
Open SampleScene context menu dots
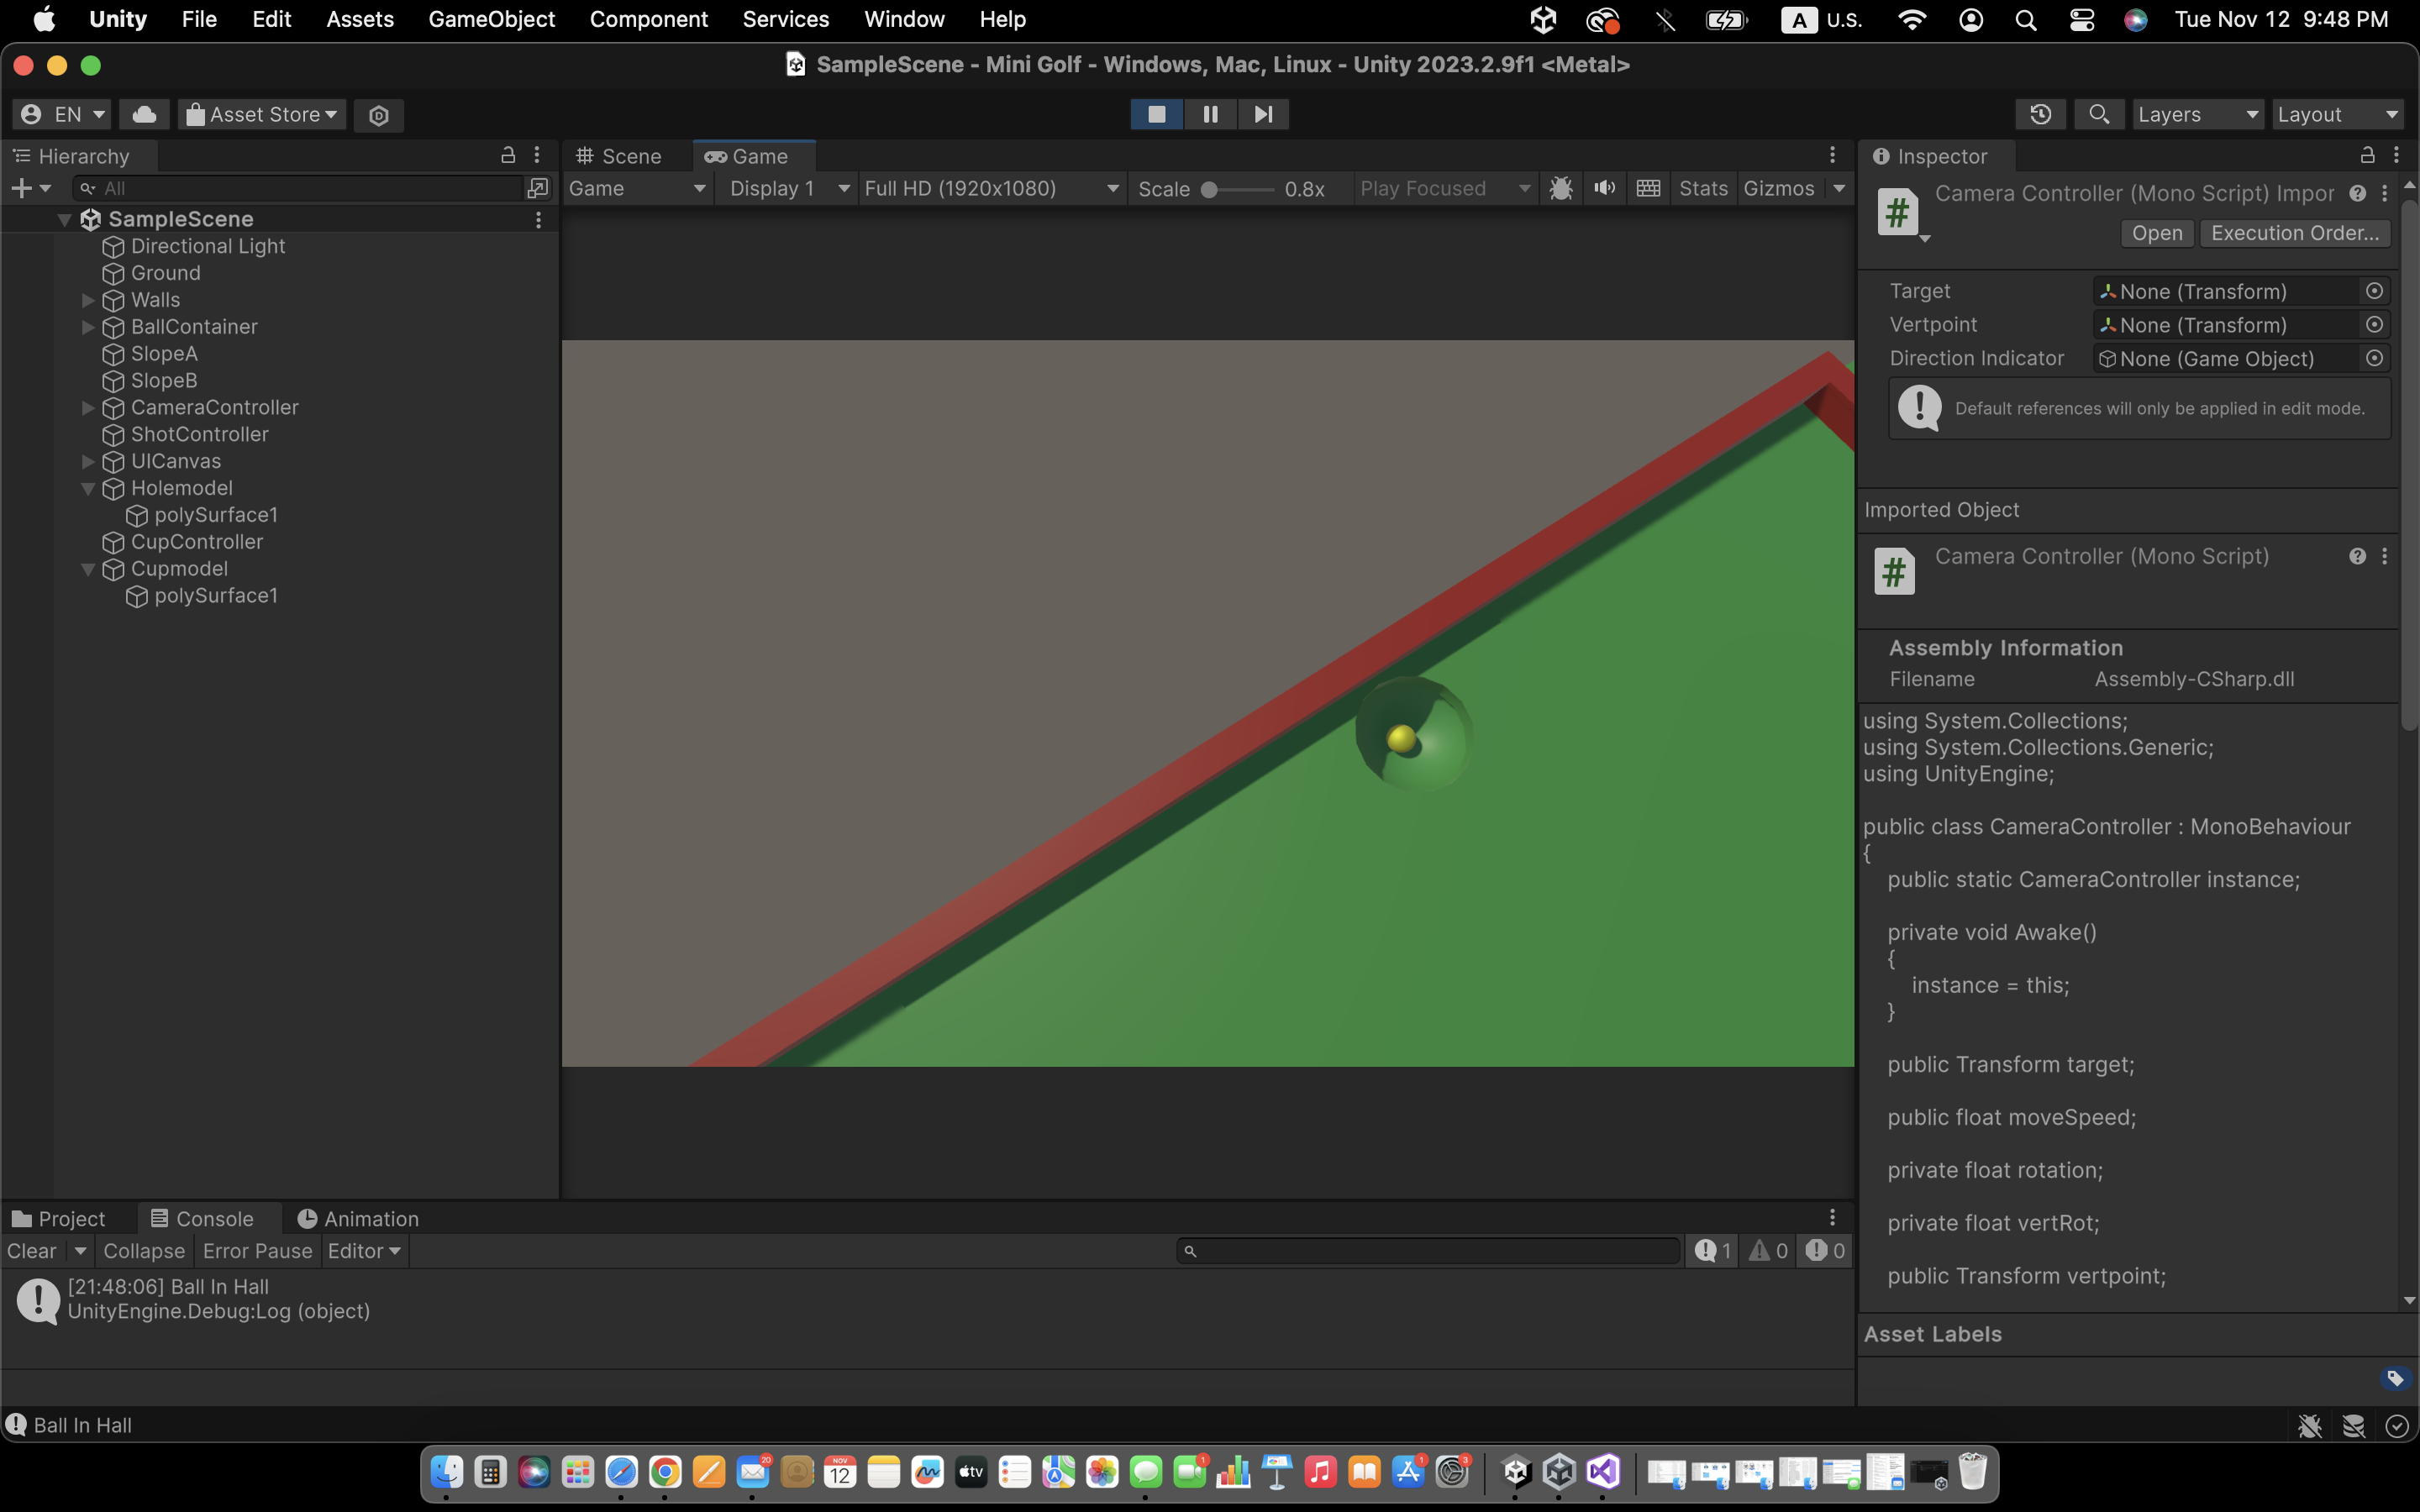[538, 219]
